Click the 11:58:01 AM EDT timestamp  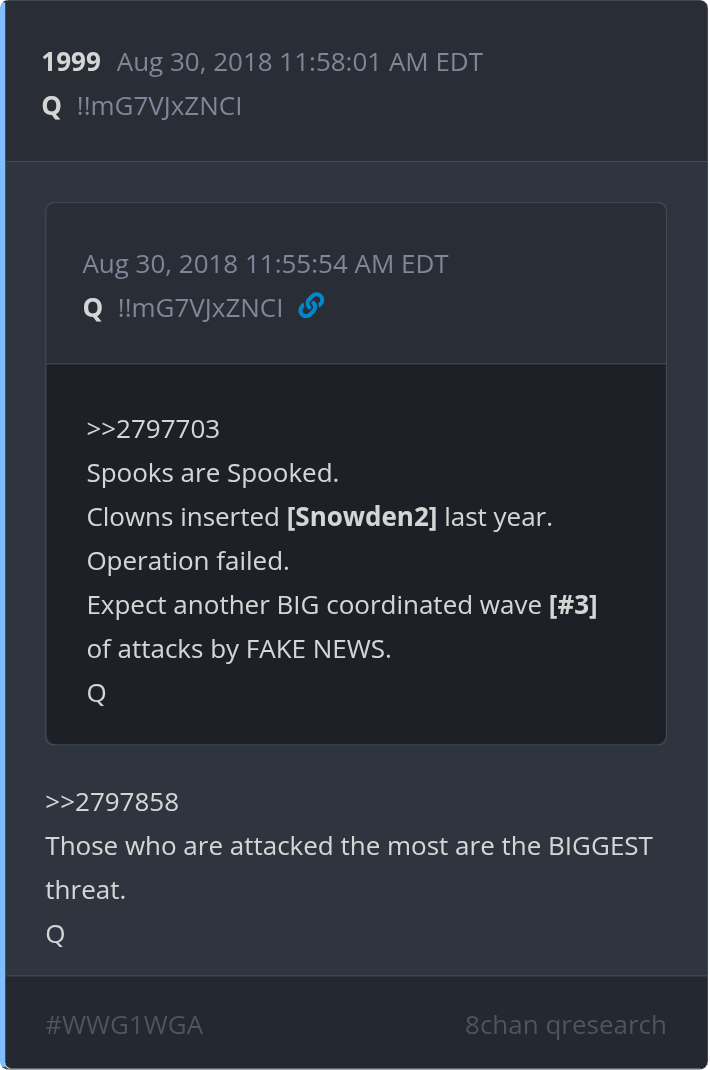click(x=300, y=62)
